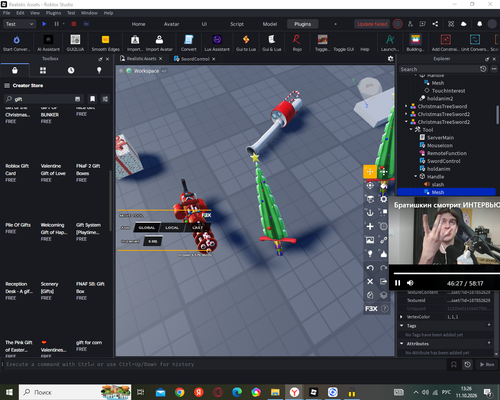The image size is (500, 400).
Task: Open the Plugins menu in the menu bar
Action: point(53,13)
